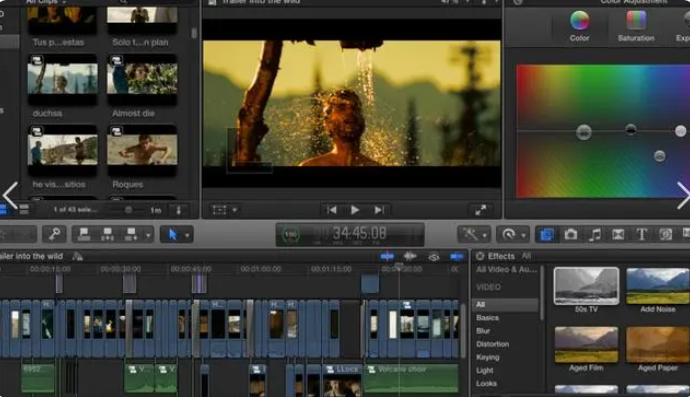
Task: Click the highlights color puck
Action: tap(680, 131)
